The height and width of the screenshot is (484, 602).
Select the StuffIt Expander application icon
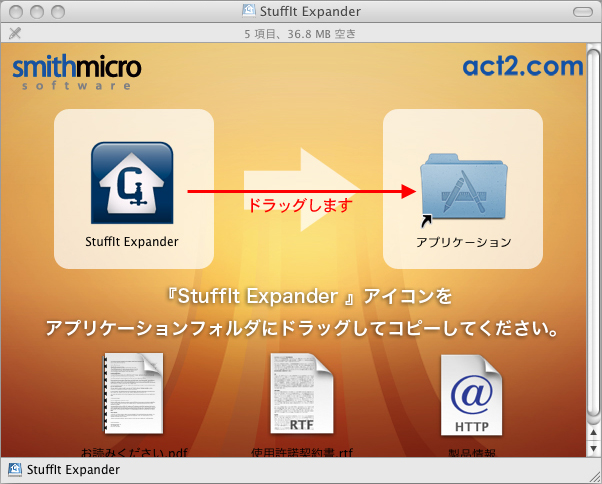(132, 183)
